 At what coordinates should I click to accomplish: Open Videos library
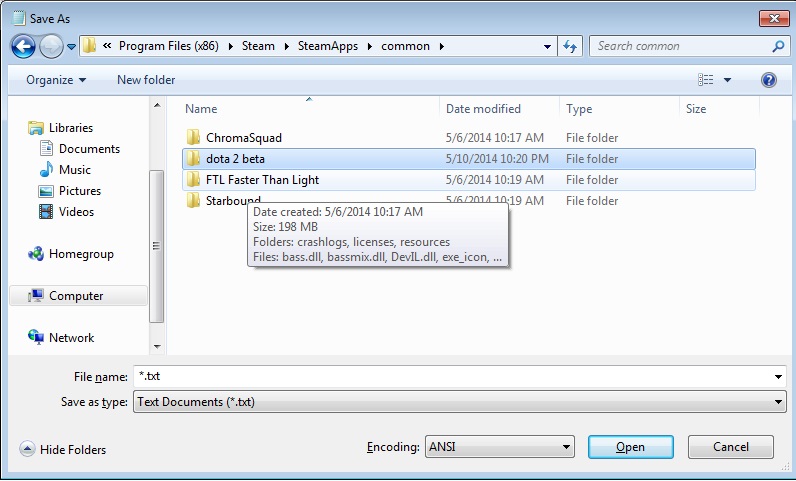coord(76,212)
